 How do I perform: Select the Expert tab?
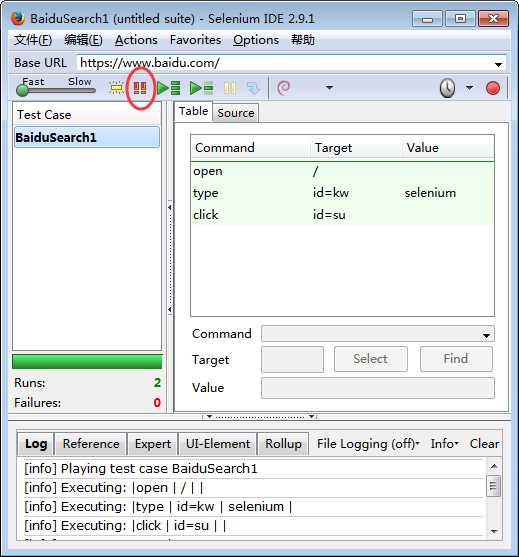tap(152, 444)
